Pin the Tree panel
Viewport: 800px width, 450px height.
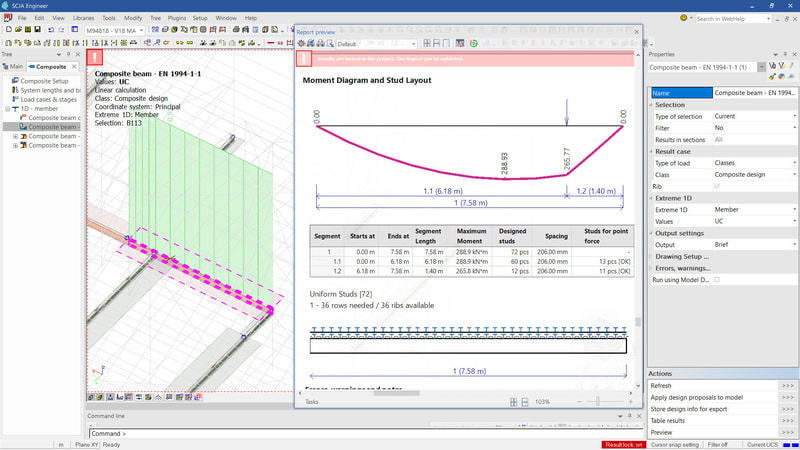point(68,54)
